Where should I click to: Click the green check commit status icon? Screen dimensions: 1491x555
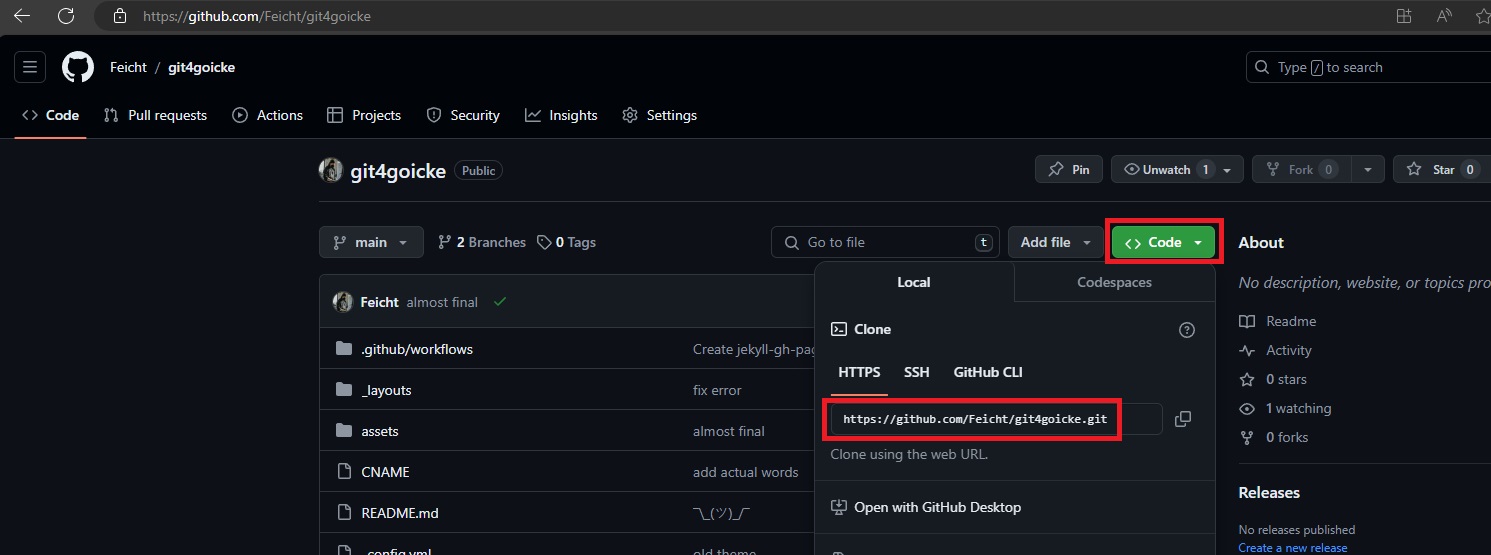click(x=500, y=302)
